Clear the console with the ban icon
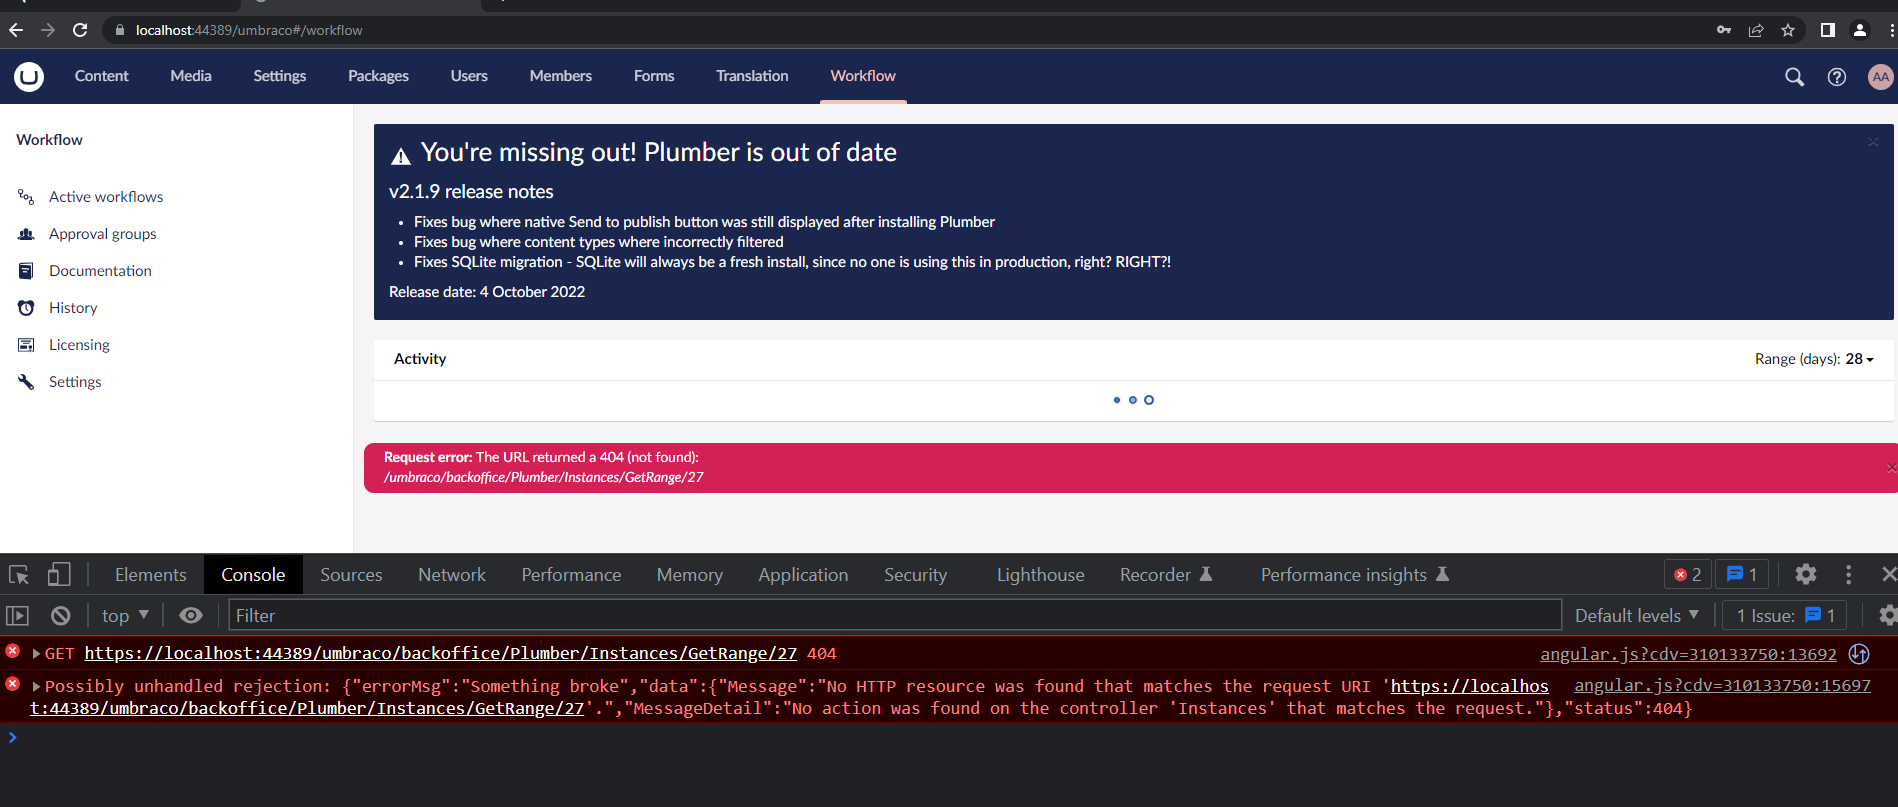This screenshot has height=807, width=1898. pos(61,616)
